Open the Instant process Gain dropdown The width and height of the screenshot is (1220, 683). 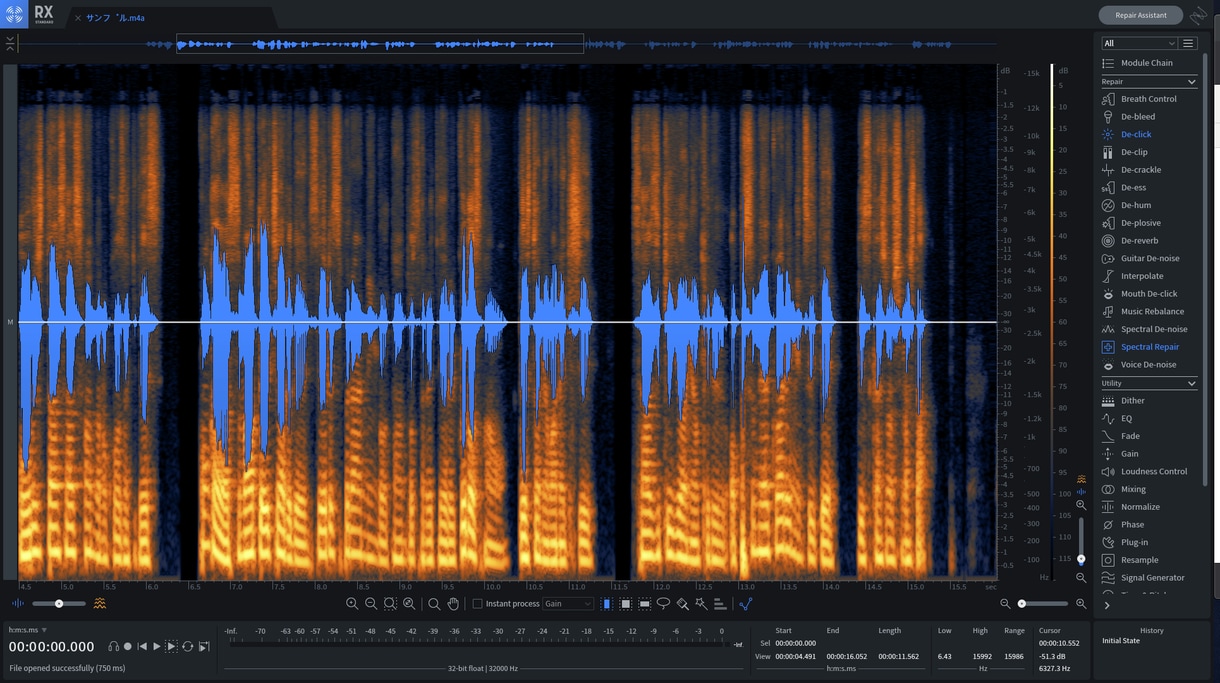(568, 604)
